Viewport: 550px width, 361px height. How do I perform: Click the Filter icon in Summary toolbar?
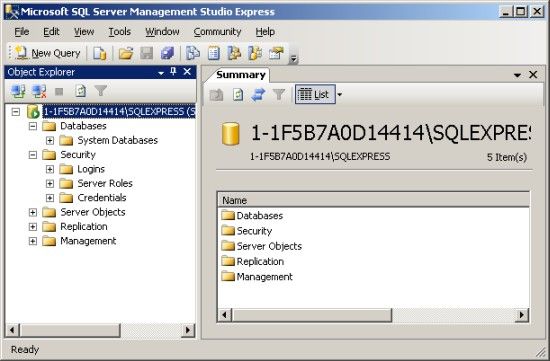[x=279, y=94]
